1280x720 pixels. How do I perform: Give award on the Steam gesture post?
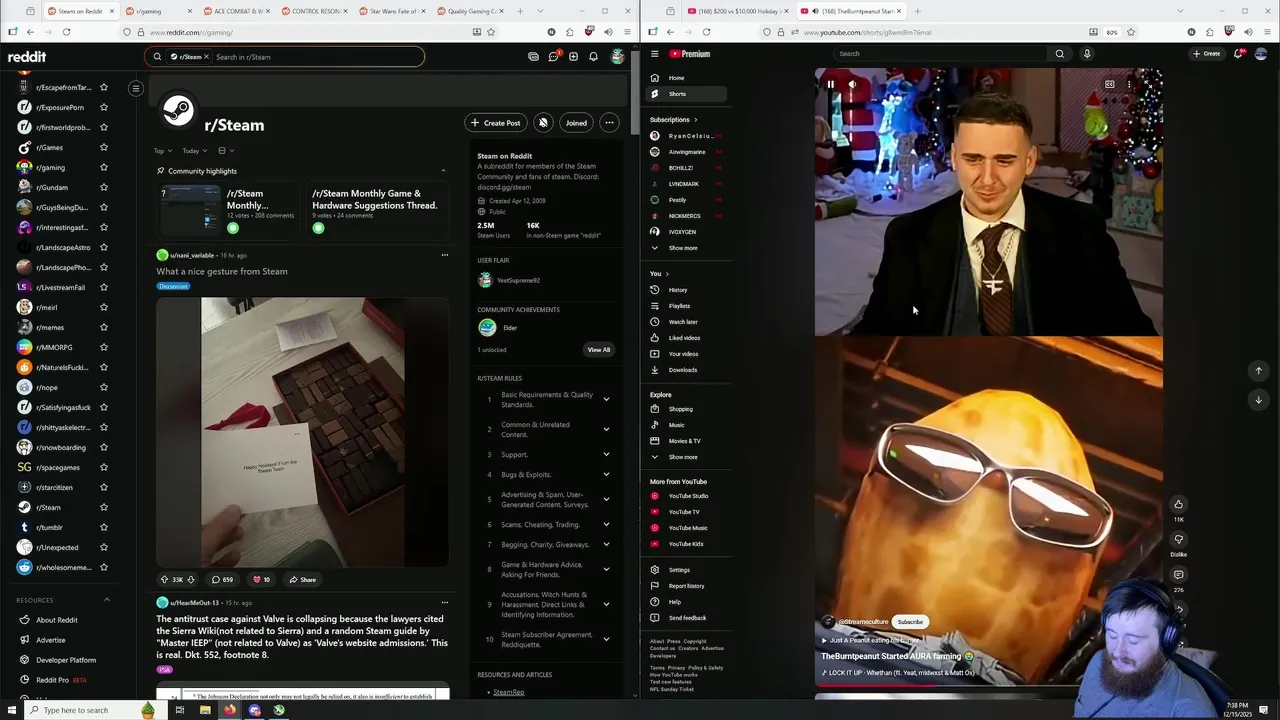[261, 580]
